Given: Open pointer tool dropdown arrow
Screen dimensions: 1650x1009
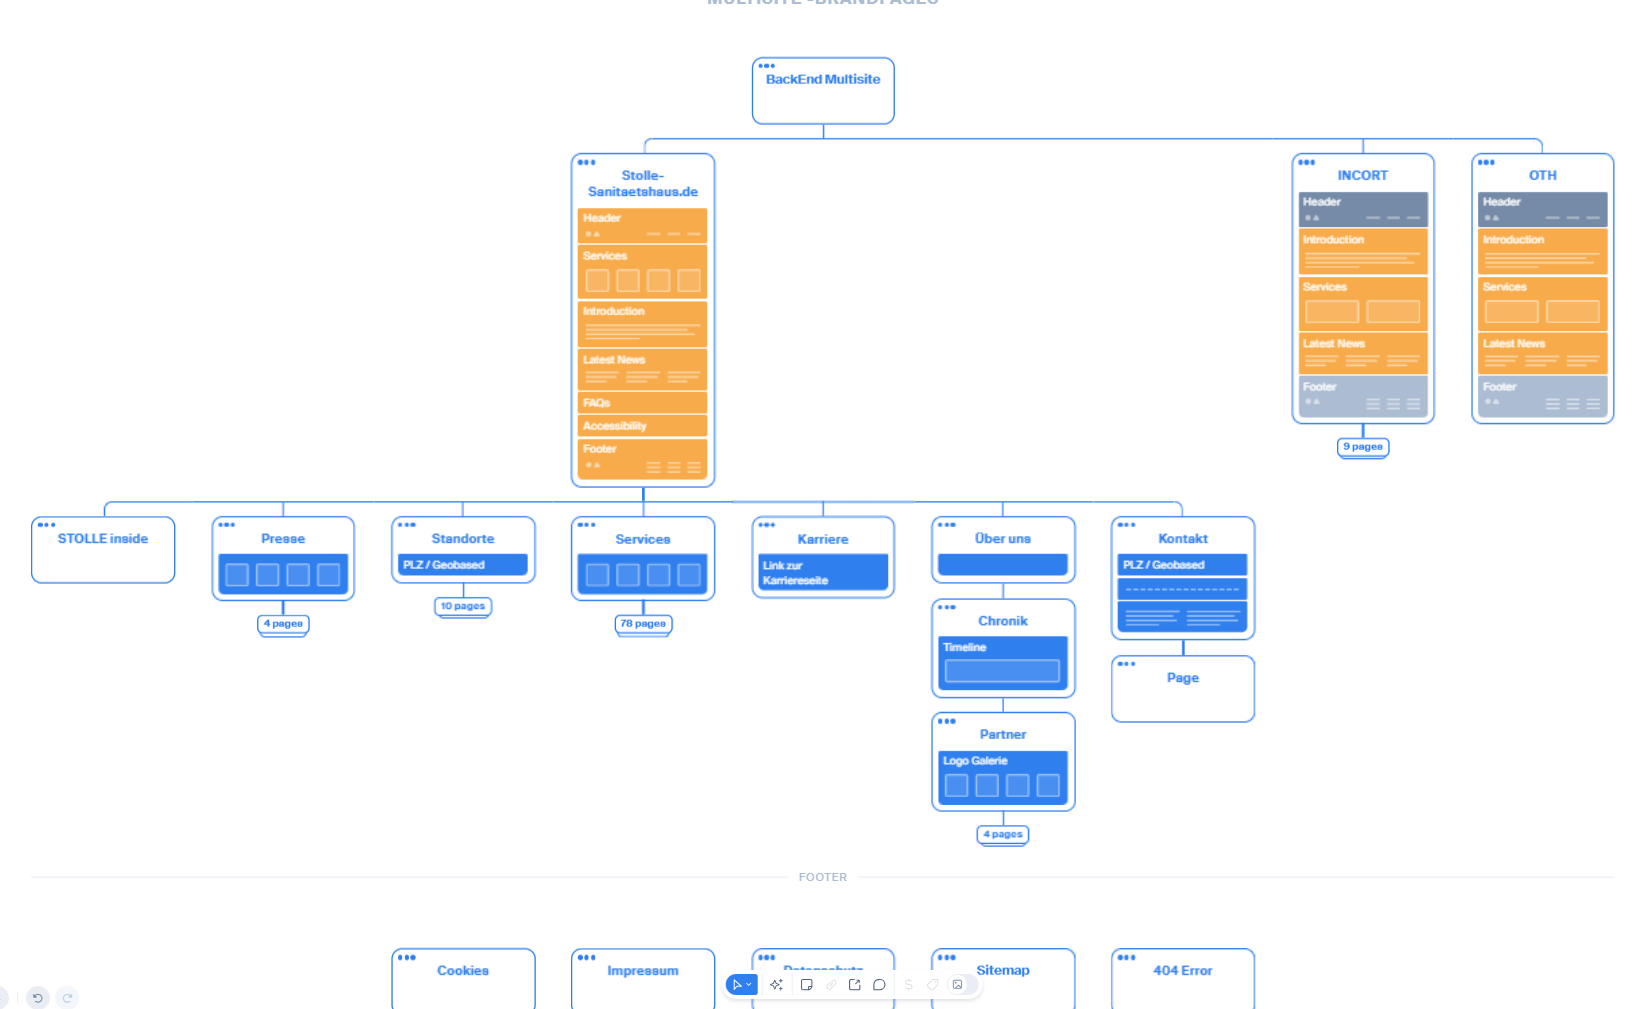Looking at the screenshot, I should pyautogui.click(x=749, y=985).
